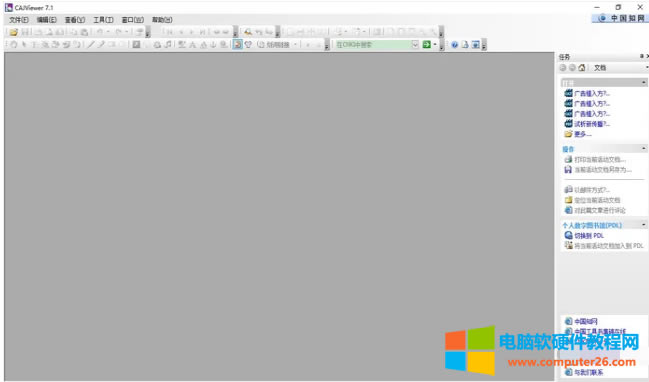Open the 帮助(H) menu

tap(162, 20)
